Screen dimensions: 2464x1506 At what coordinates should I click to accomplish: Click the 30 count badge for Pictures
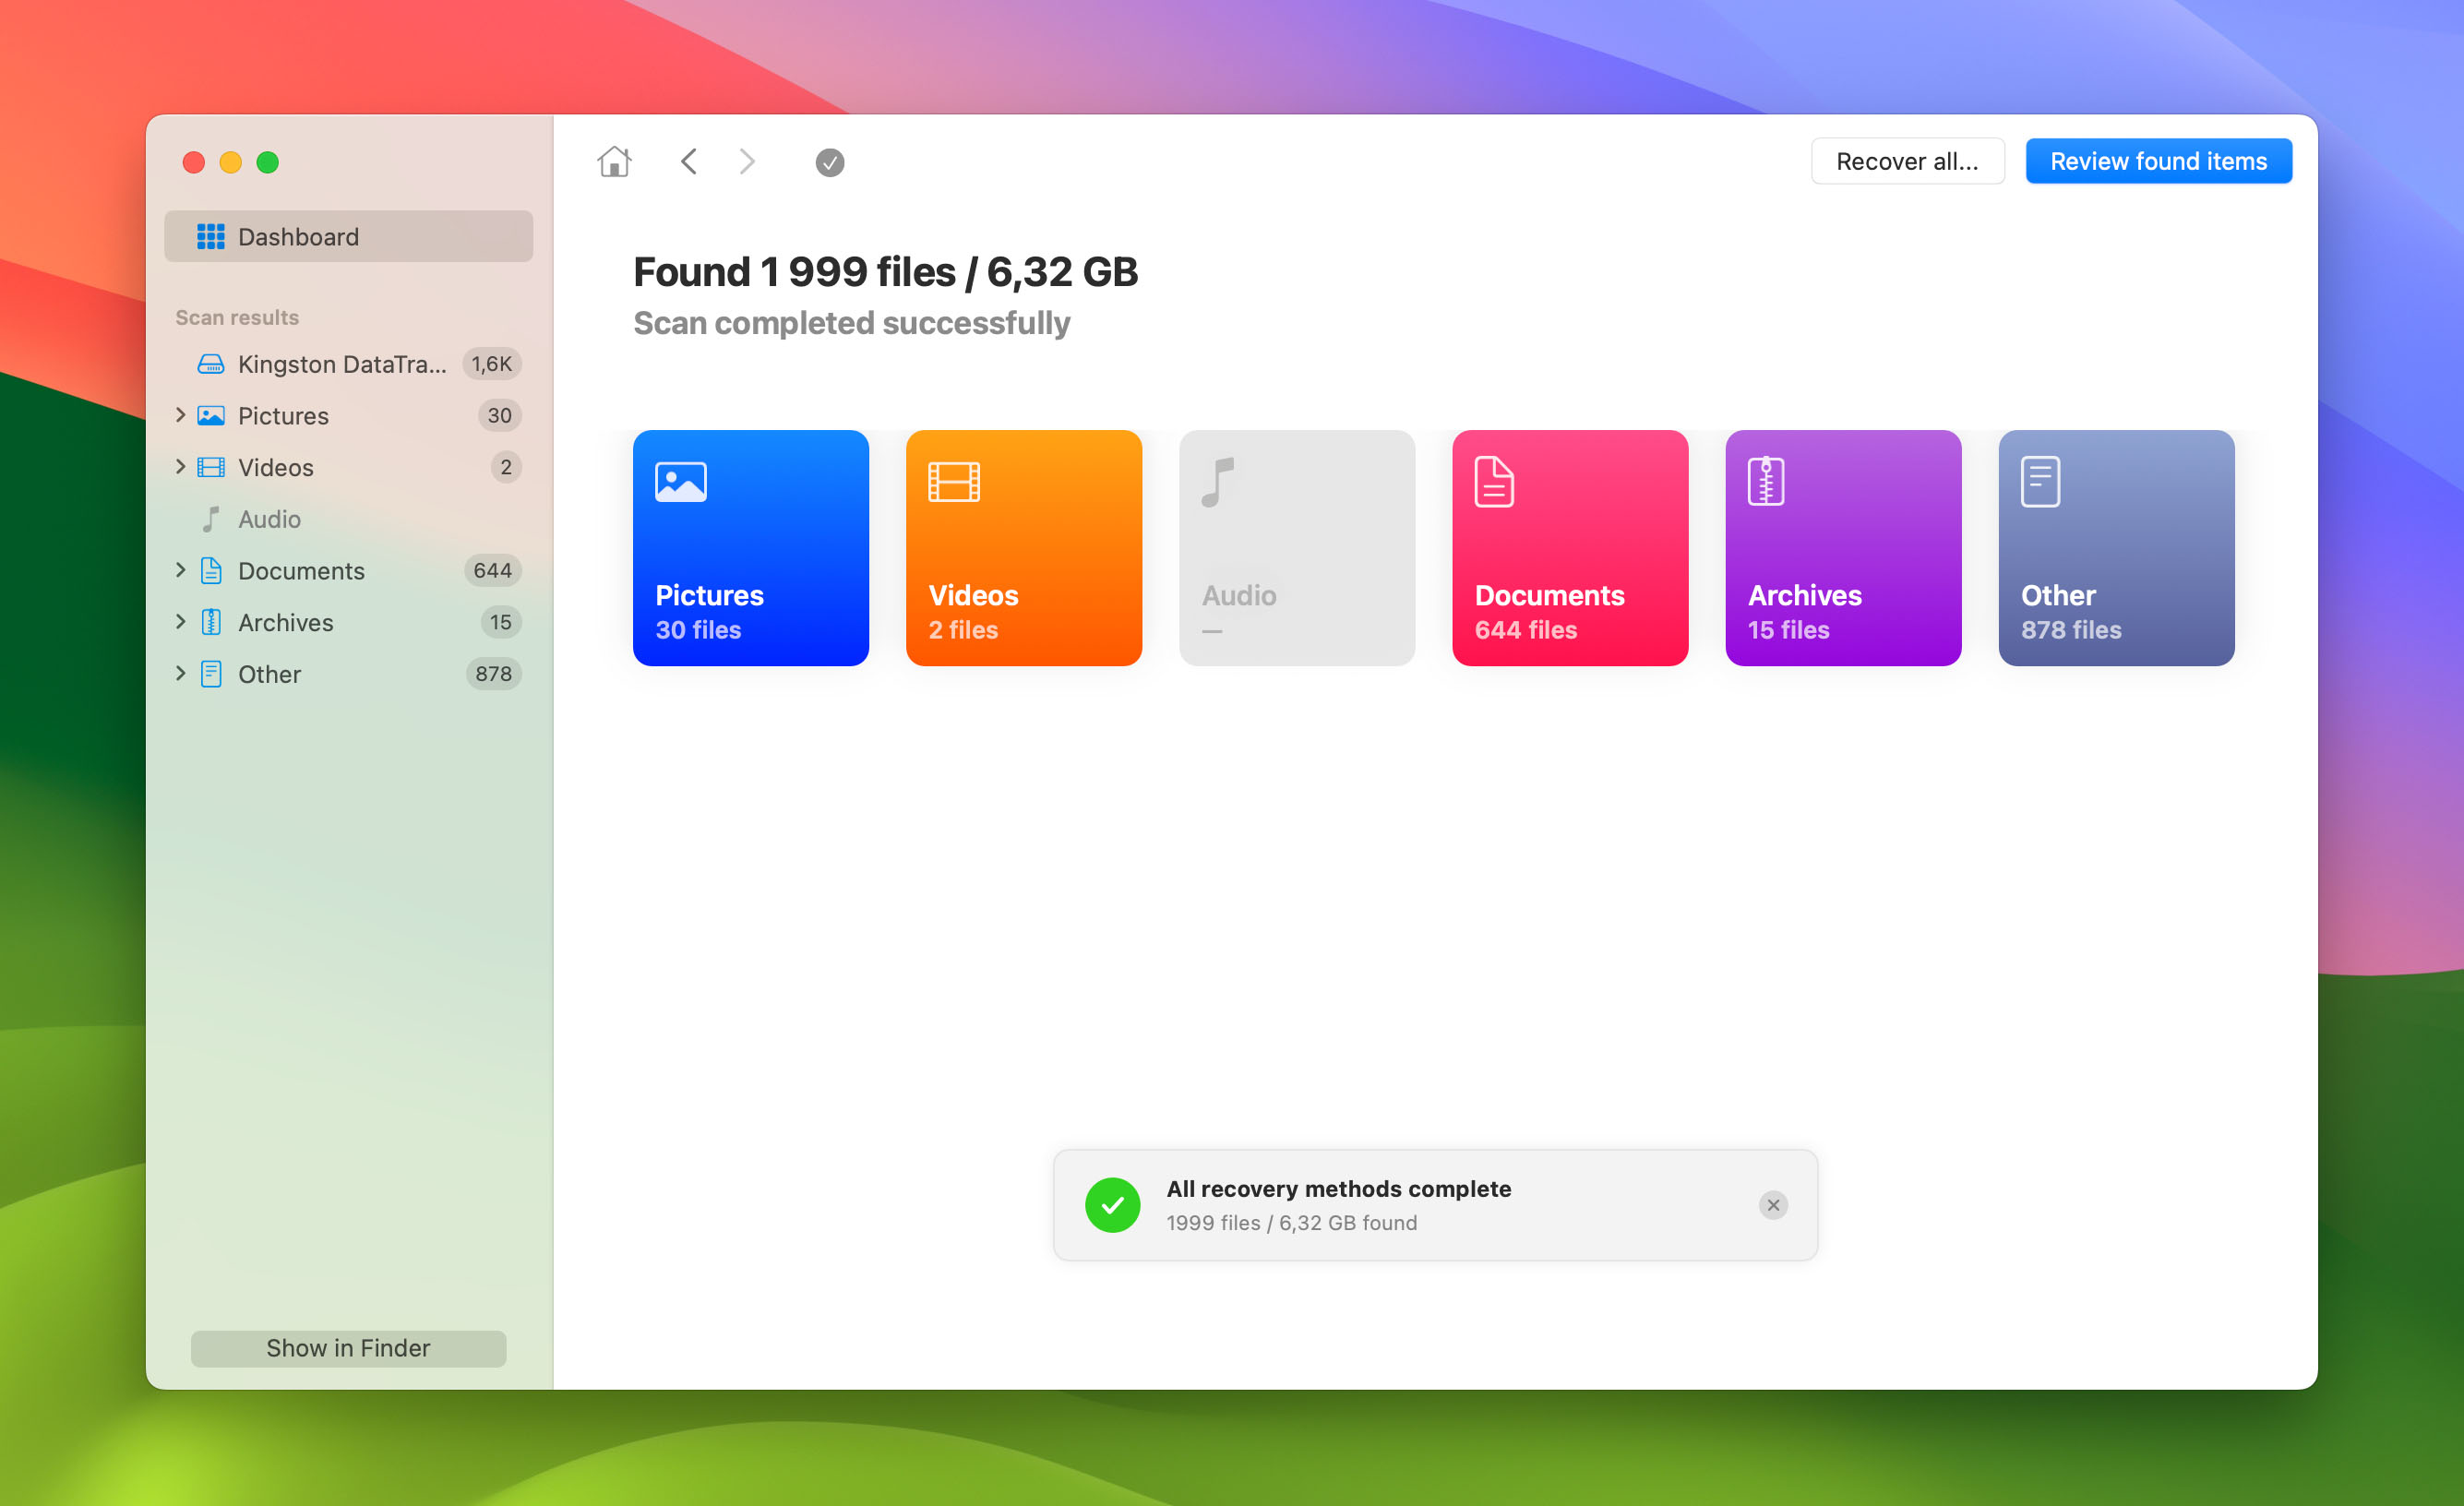click(x=499, y=415)
